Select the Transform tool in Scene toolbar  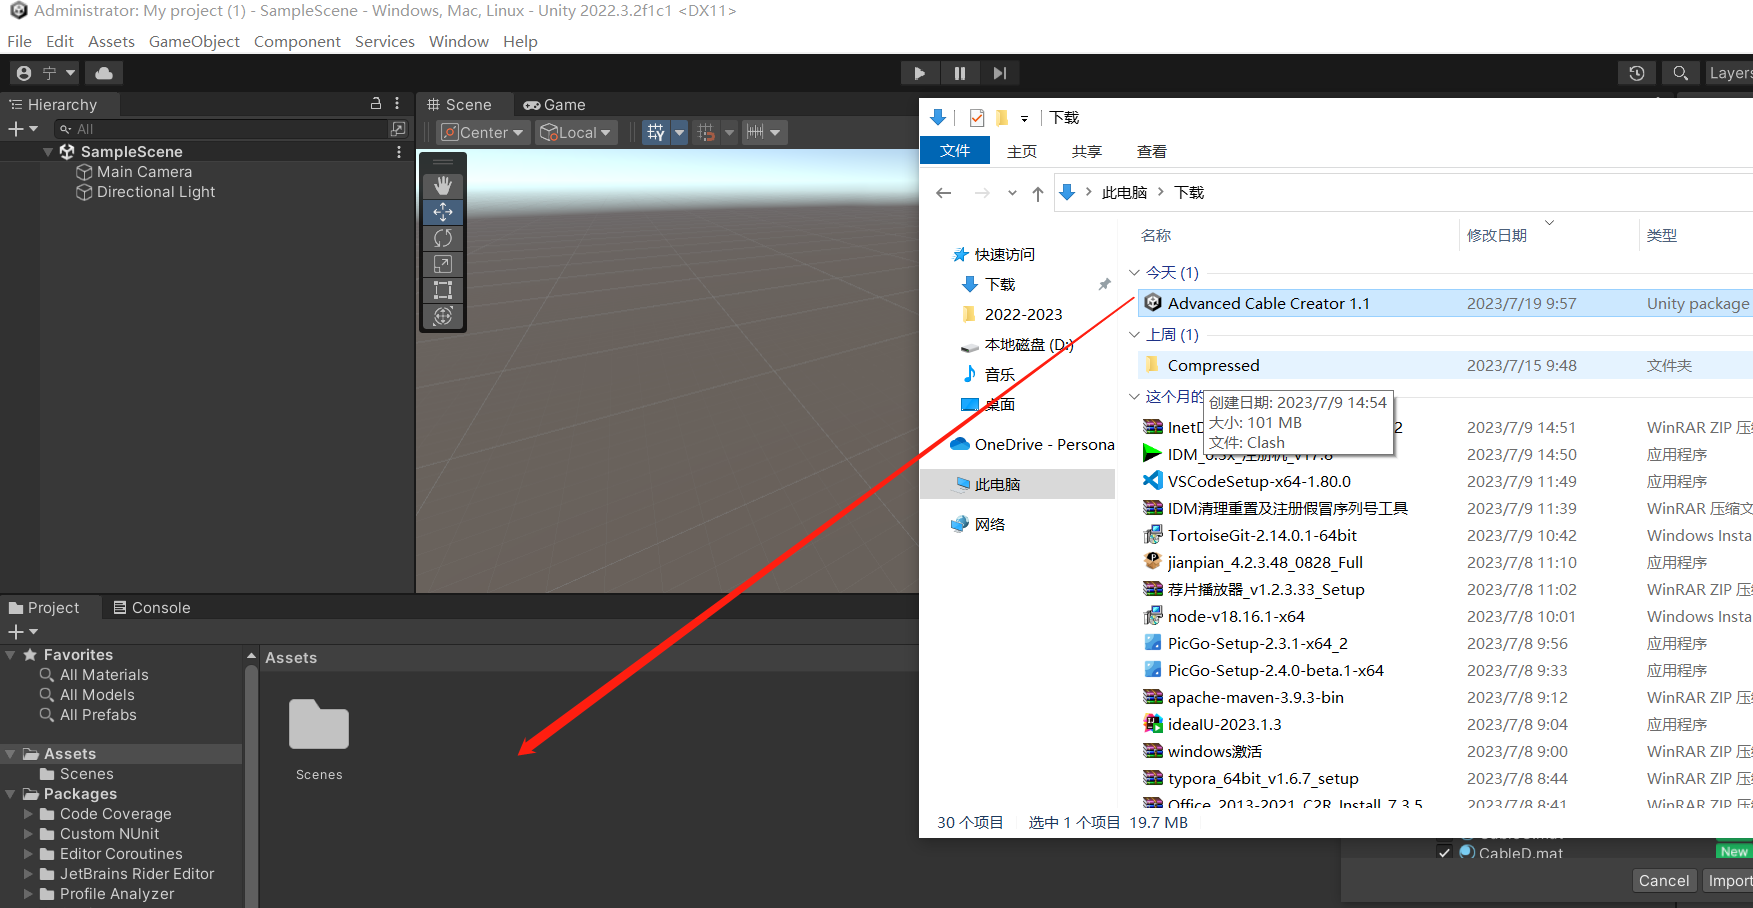tap(443, 316)
